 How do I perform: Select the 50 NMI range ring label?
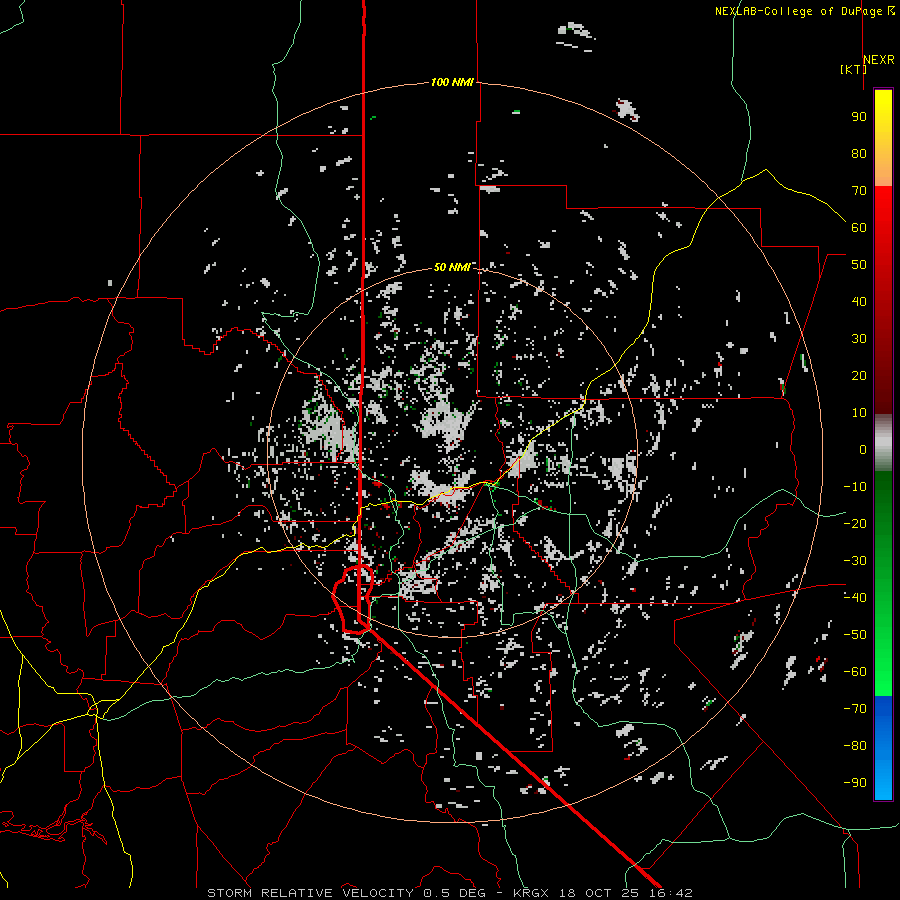pos(452,267)
